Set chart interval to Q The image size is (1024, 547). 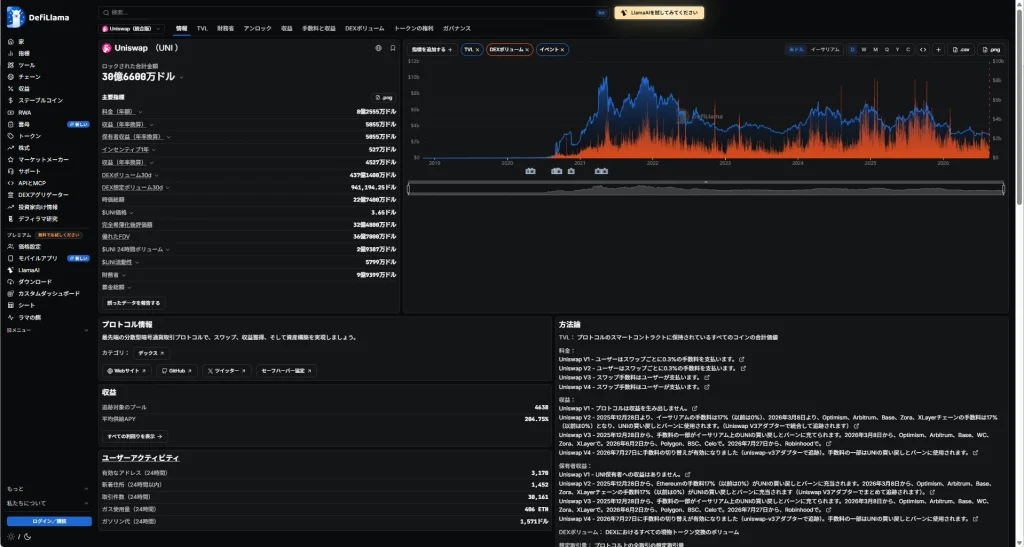pyautogui.click(x=886, y=50)
